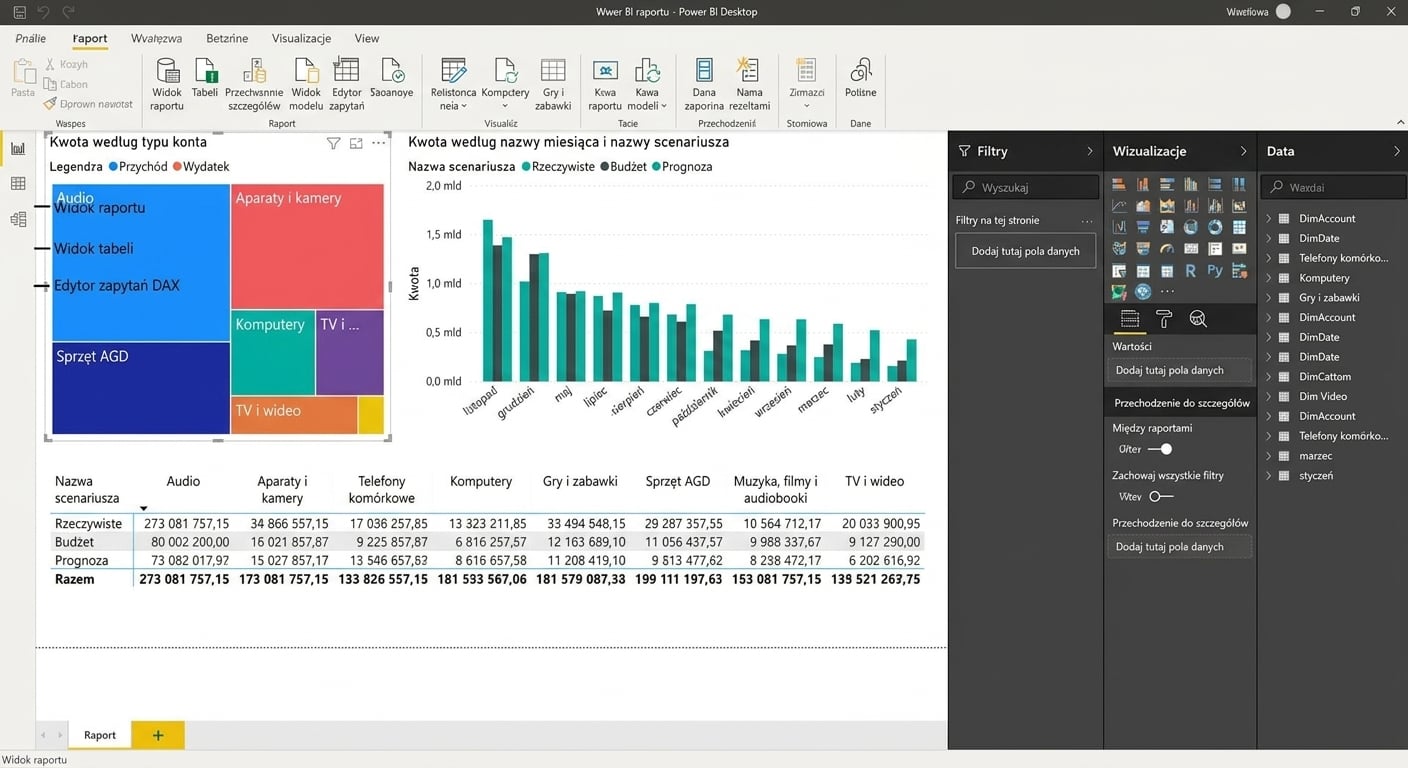Click the save icon in title bar
Viewport: 1408px width, 768px height.
tap(19, 12)
